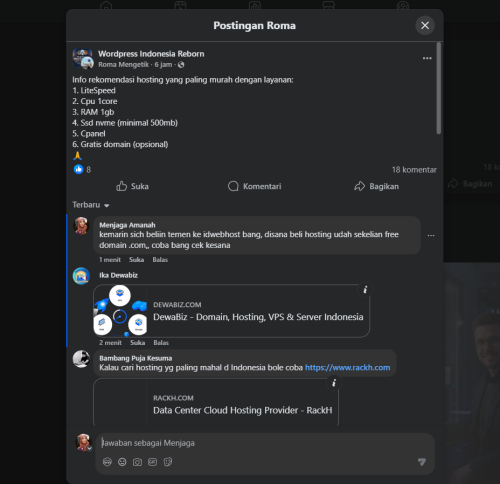This screenshot has height=484, width=500.
Task: Click the 6 jam timestamp
Action: pyautogui.click(x=163, y=65)
